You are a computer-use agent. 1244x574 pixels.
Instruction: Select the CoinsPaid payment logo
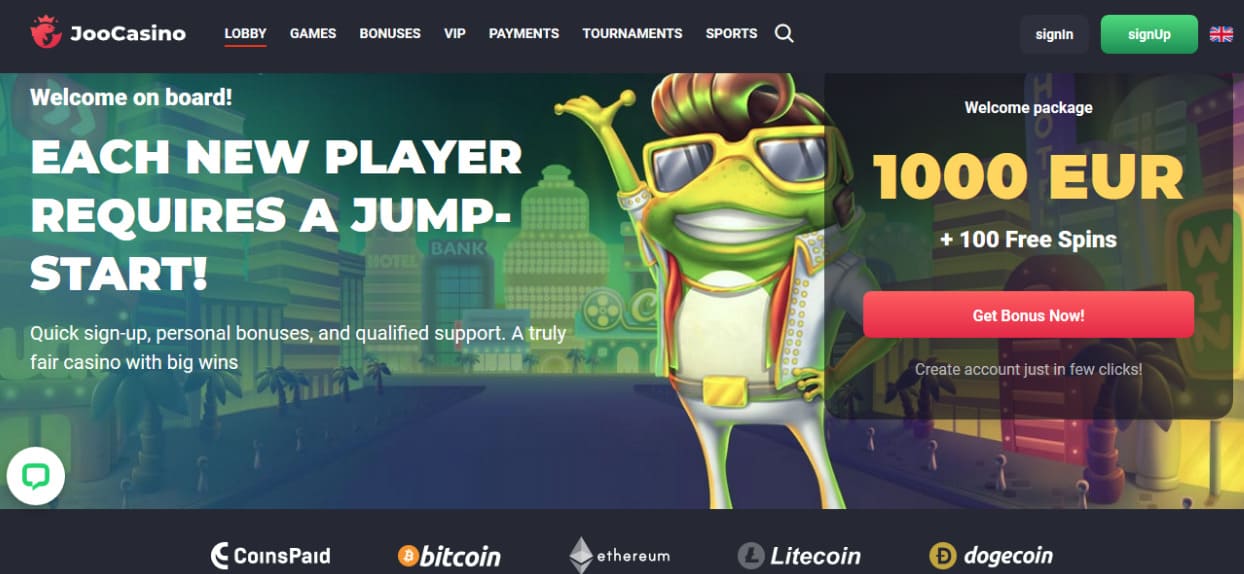pyautogui.click(x=270, y=555)
